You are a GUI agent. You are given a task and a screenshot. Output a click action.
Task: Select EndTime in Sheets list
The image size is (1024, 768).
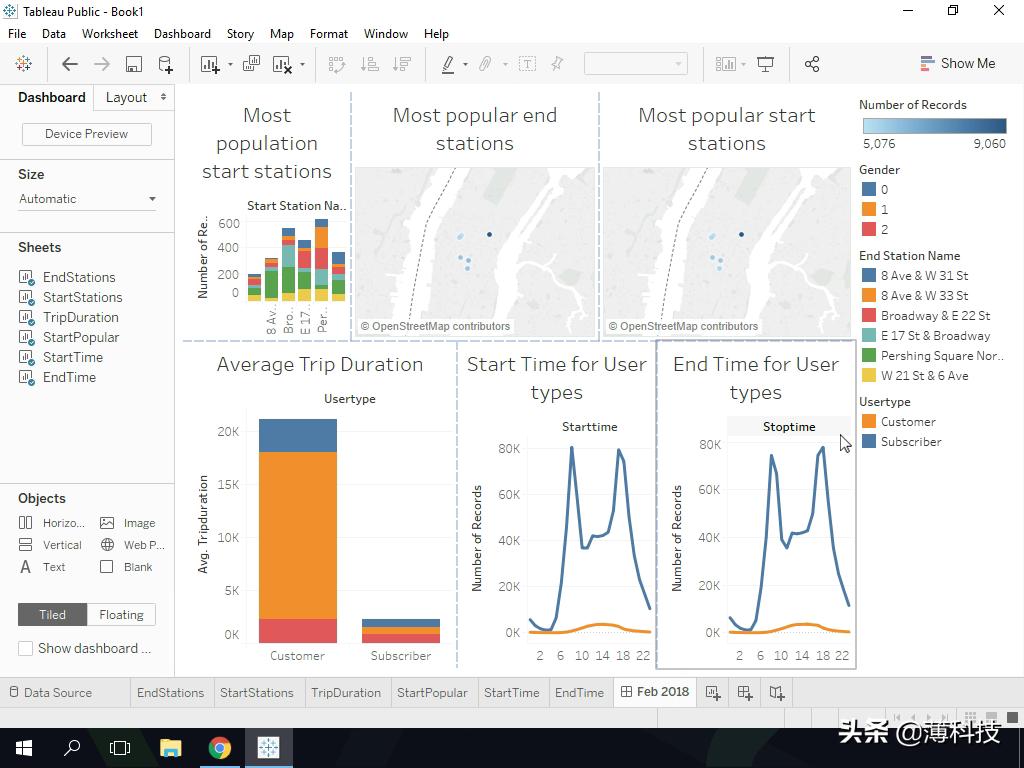tap(69, 377)
